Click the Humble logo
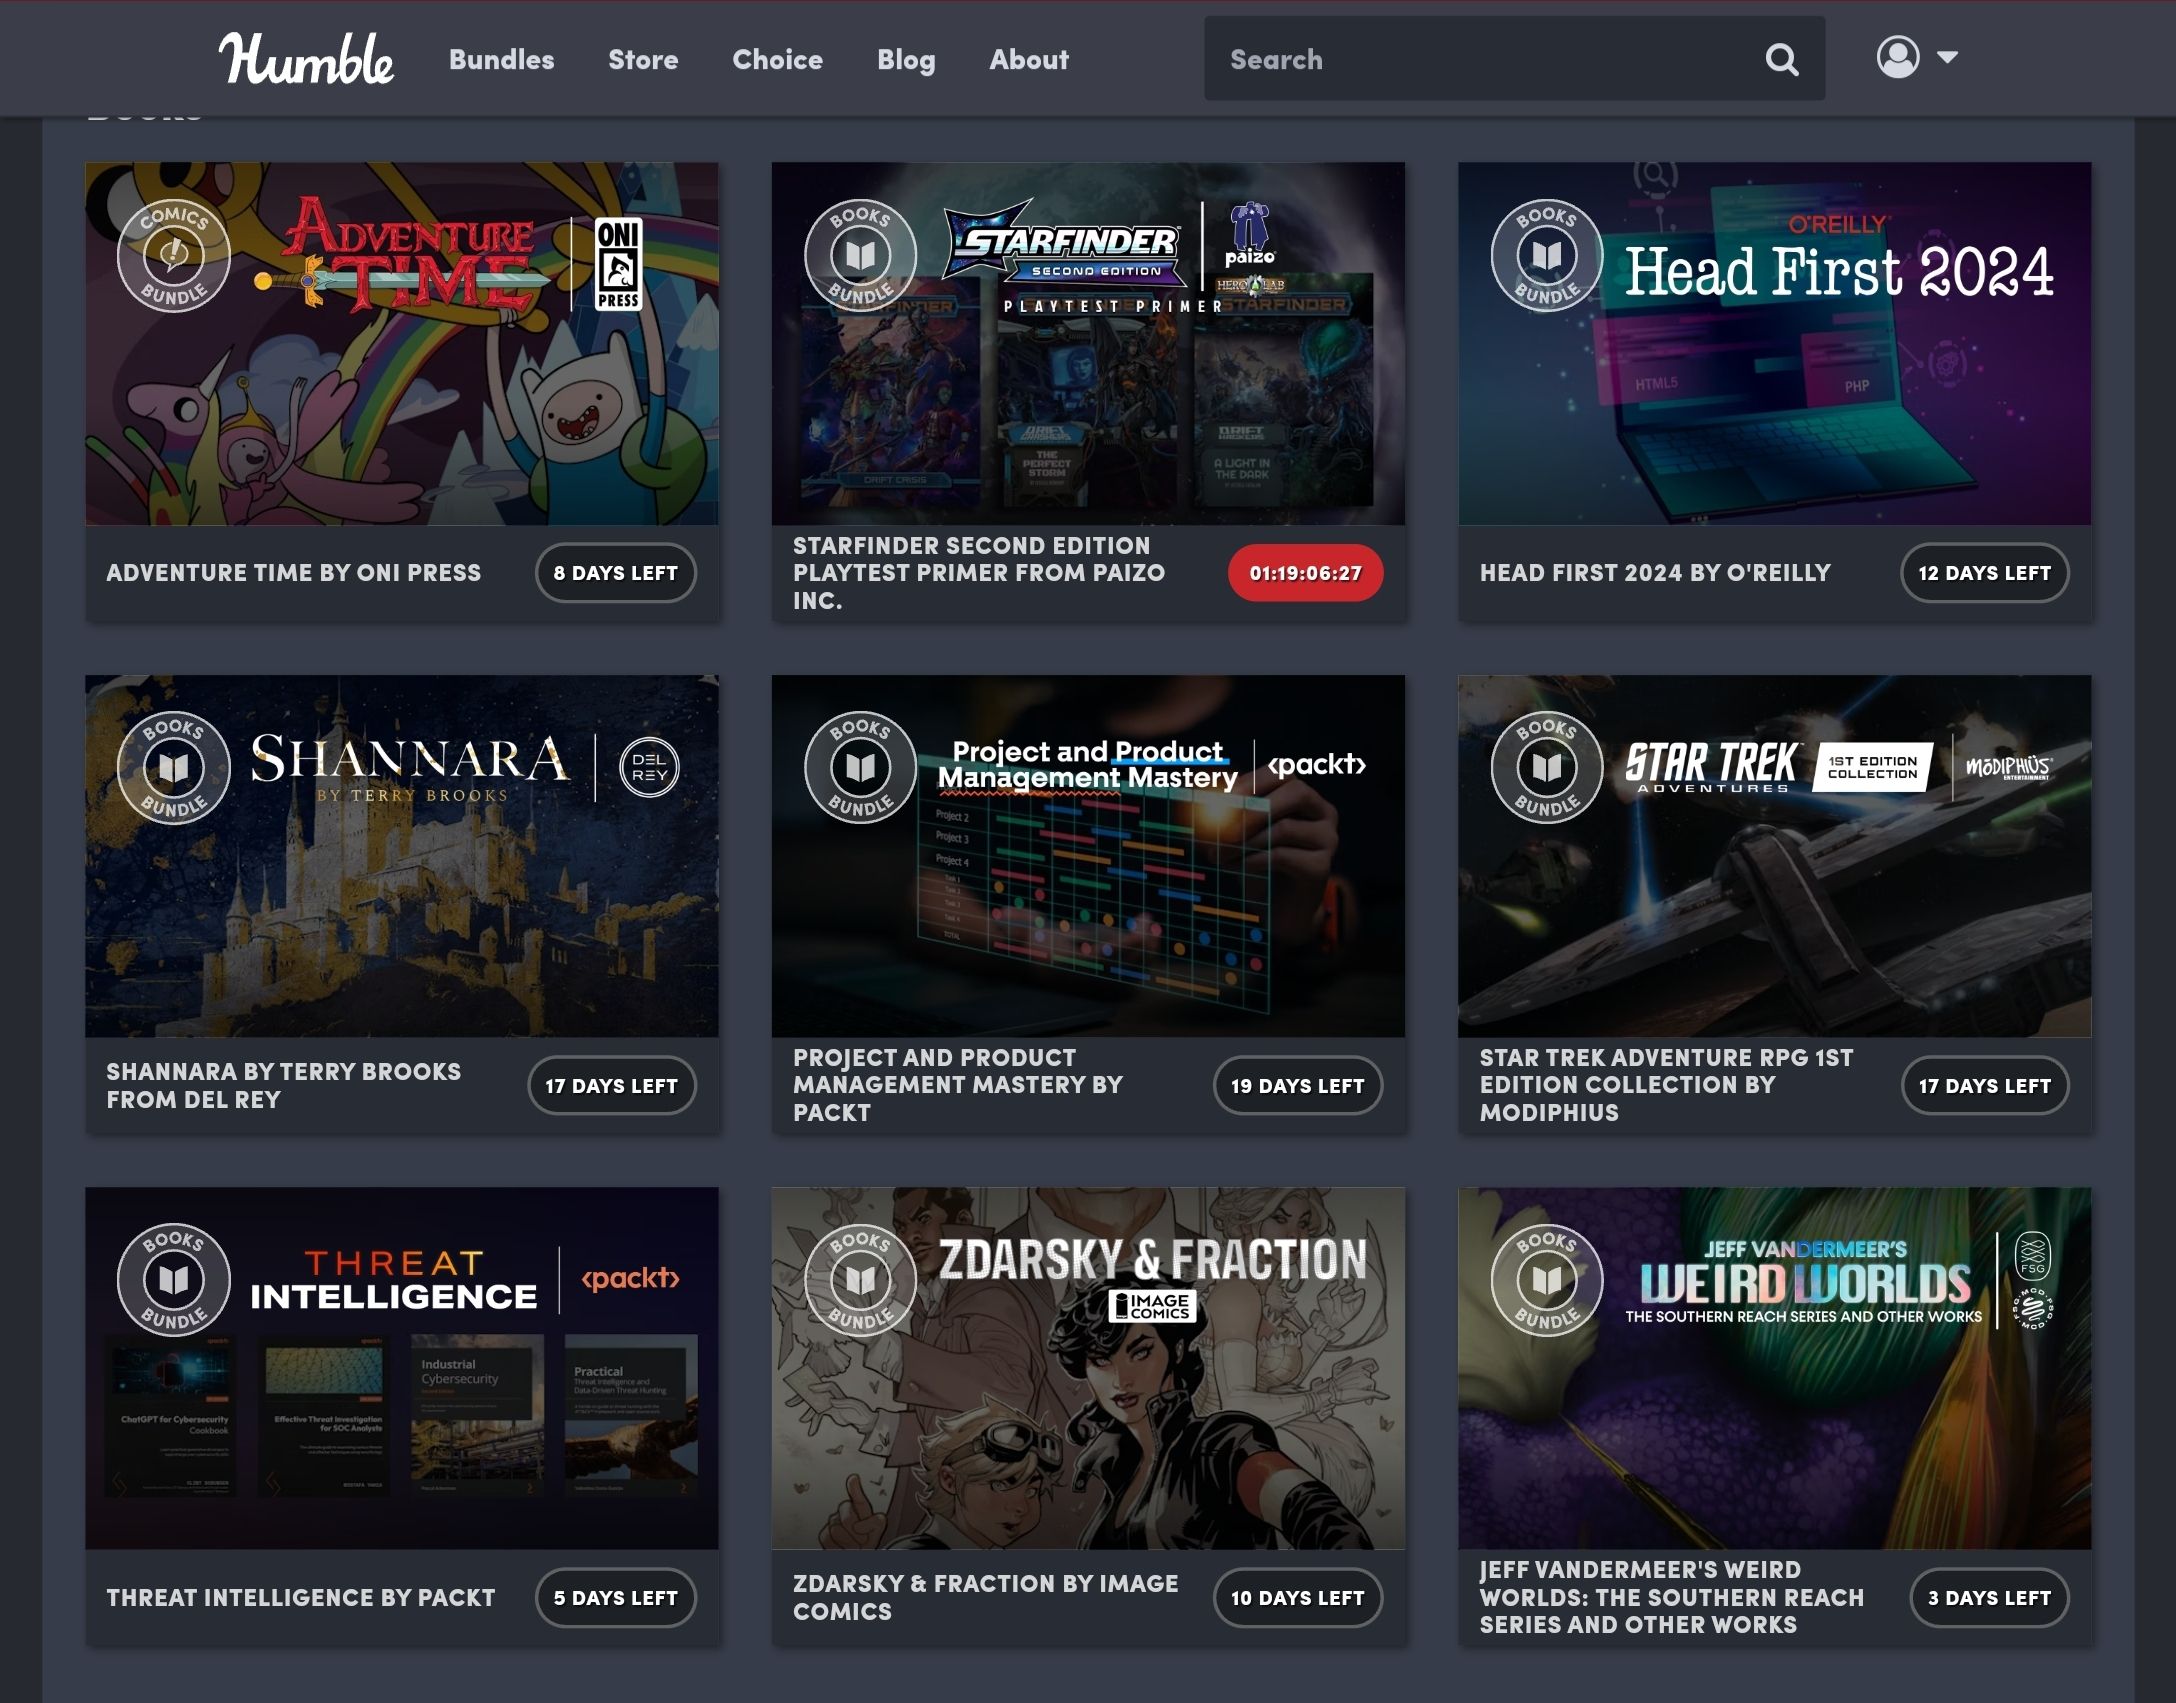The height and width of the screenshot is (1703, 2176). point(306,58)
